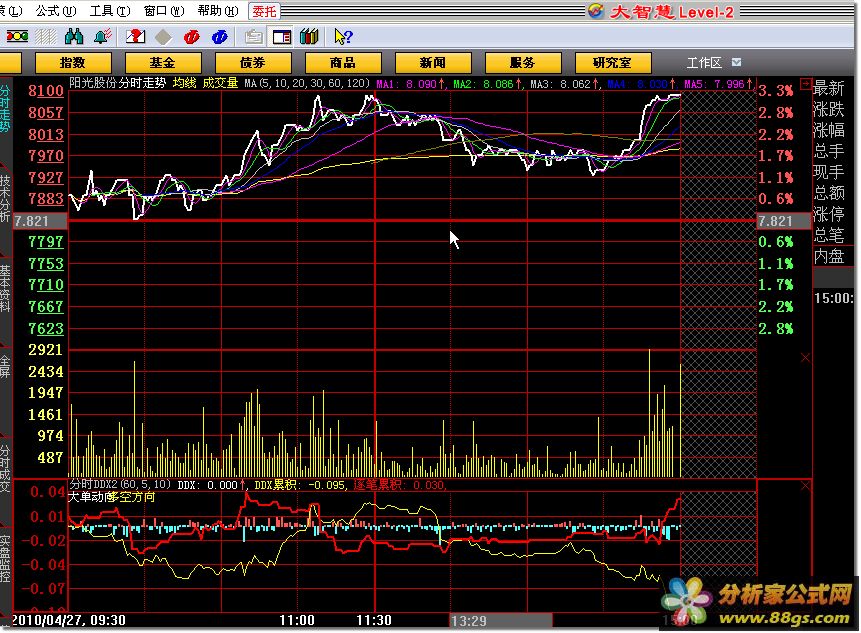The height and width of the screenshot is (633, 861).
Task: Click the bookshelf books icon
Action: pyautogui.click(x=309, y=37)
